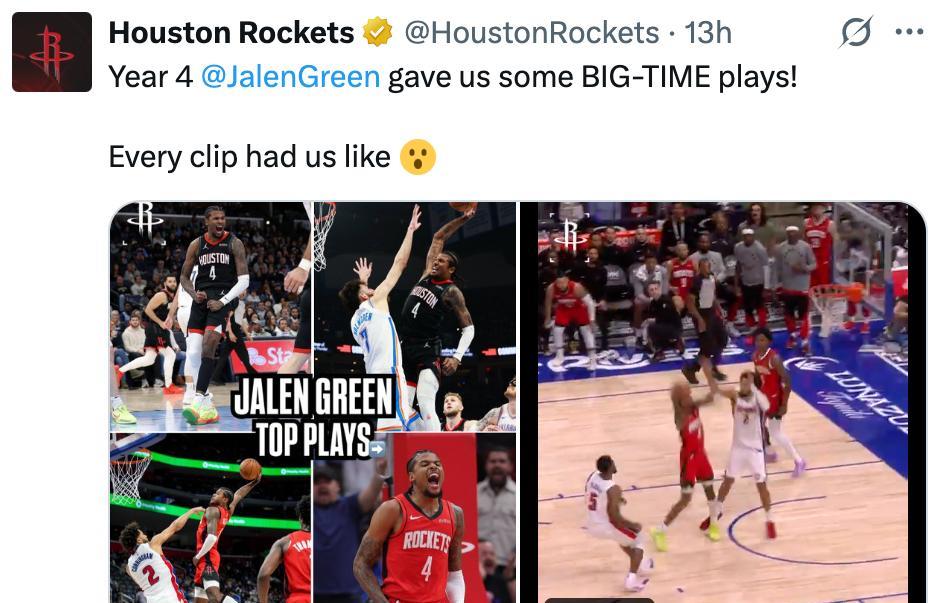Viewport: 940px width, 603px height.
Task: Open the Houston Rockets profile avatar
Action: (x=52, y=52)
